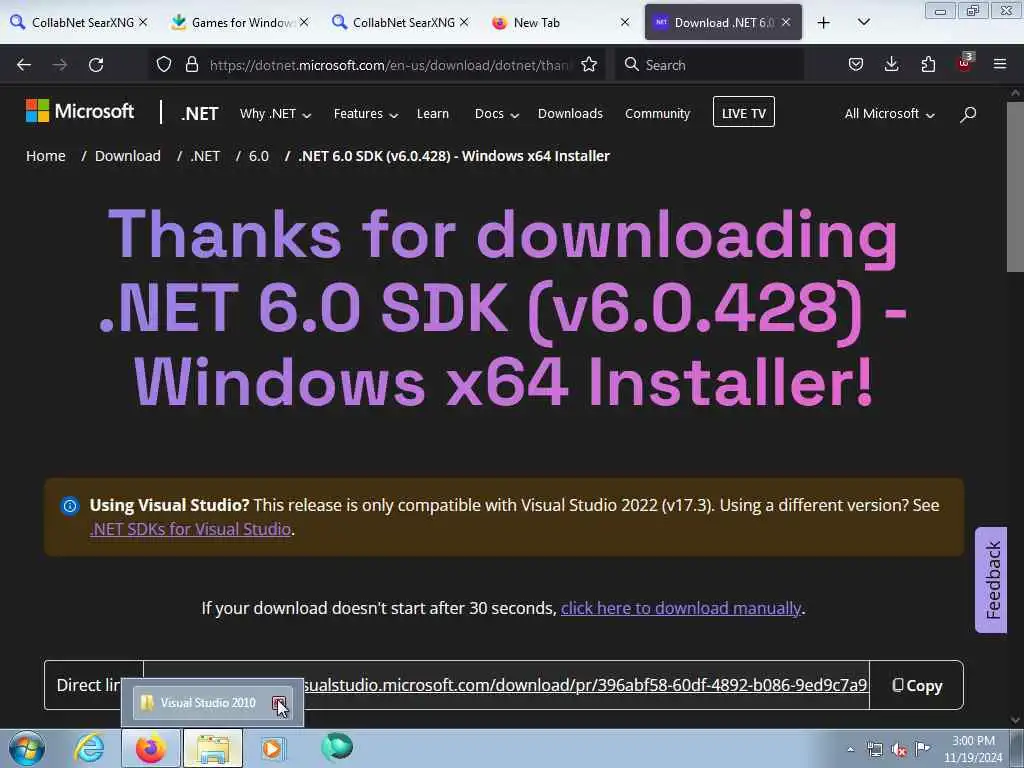Screen dimensions: 1024x768
Task: Open Windows Media Player taskbar icon
Action: point(273,748)
